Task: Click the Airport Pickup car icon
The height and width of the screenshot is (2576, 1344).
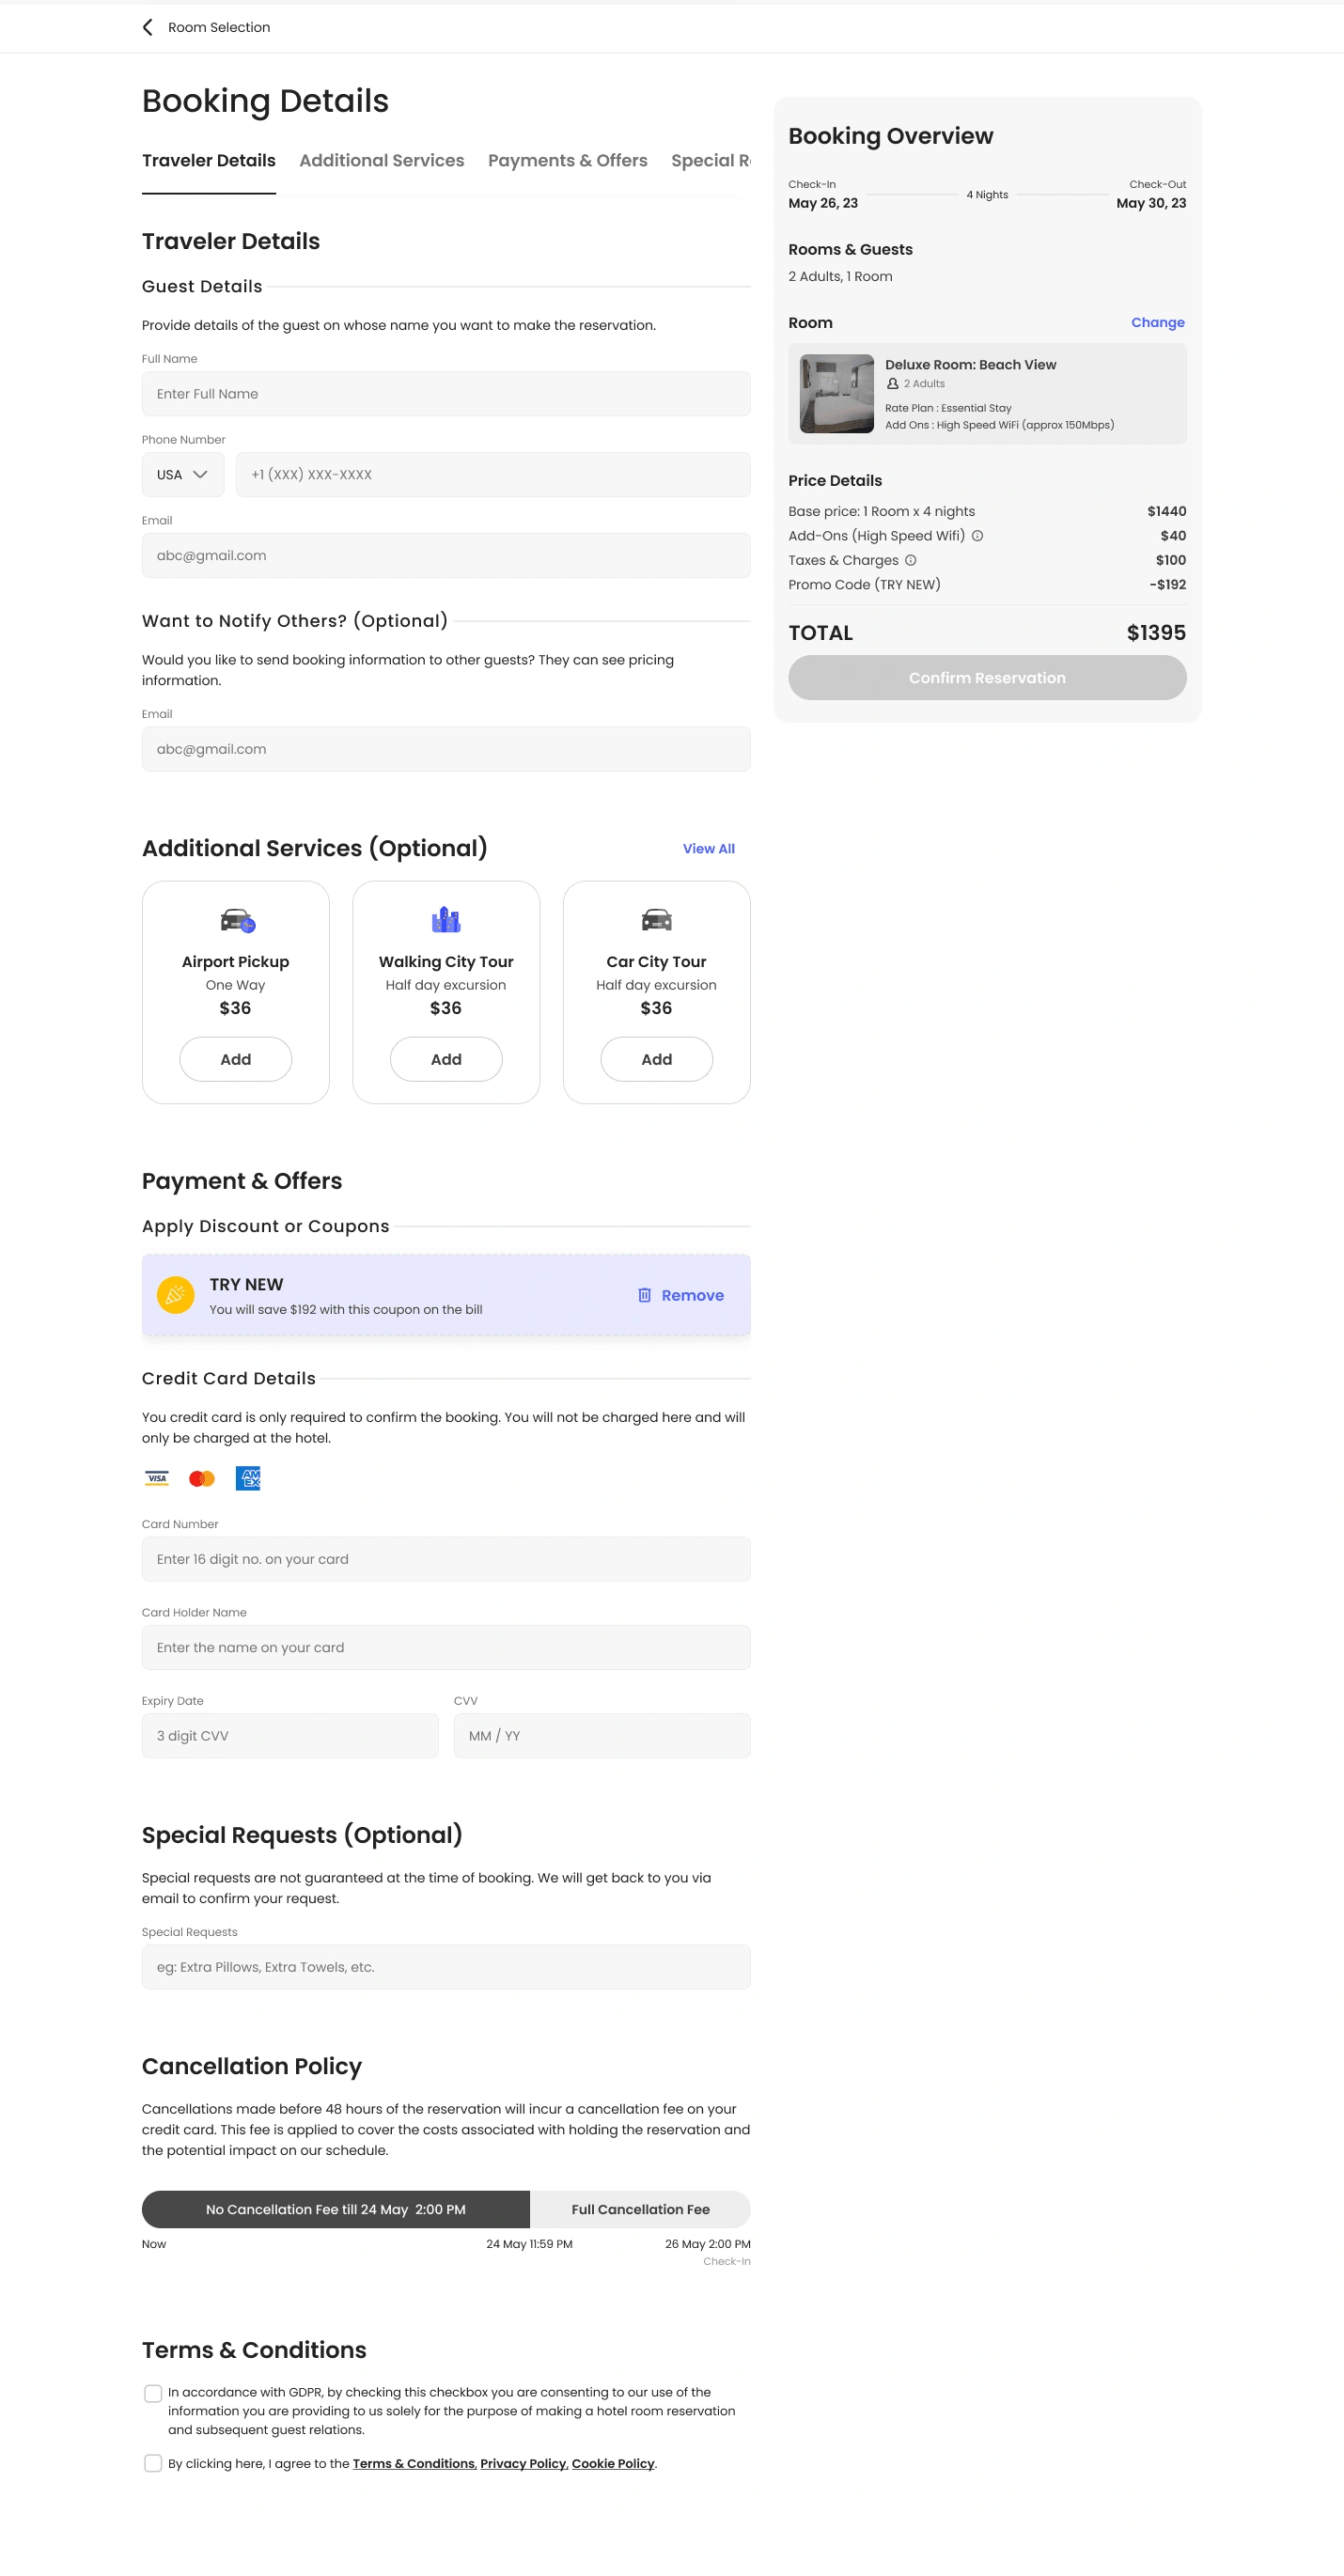Action: click(x=238, y=920)
